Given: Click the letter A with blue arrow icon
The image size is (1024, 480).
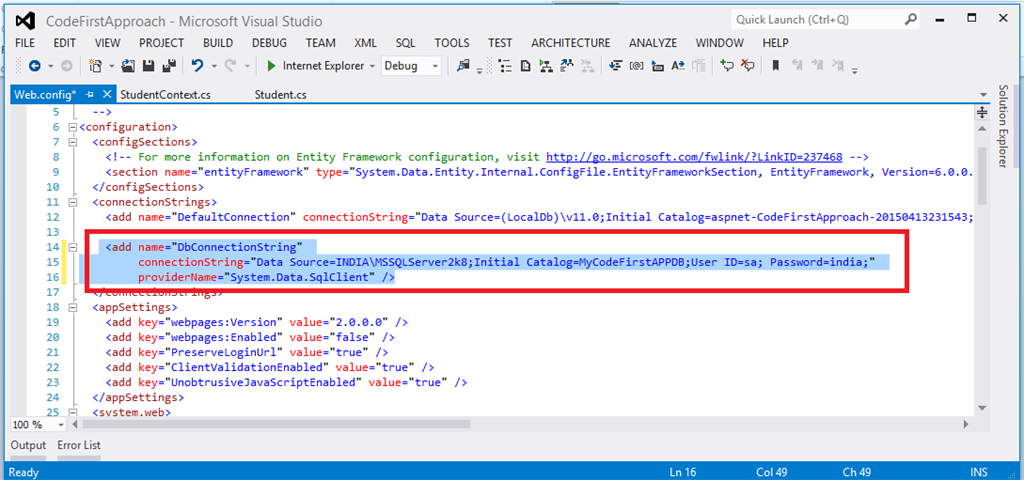Looking at the screenshot, I should click(678, 66).
